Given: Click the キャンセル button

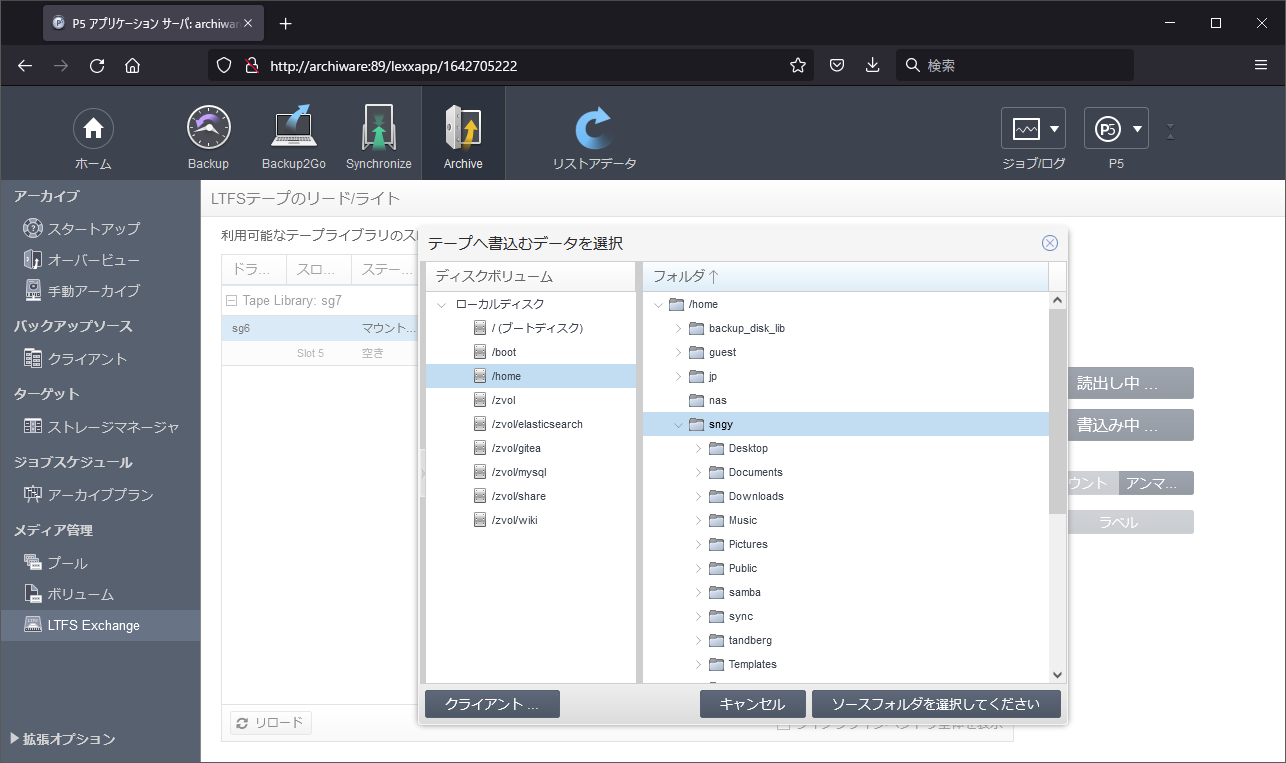Looking at the screenshot, I should [752, 704].
